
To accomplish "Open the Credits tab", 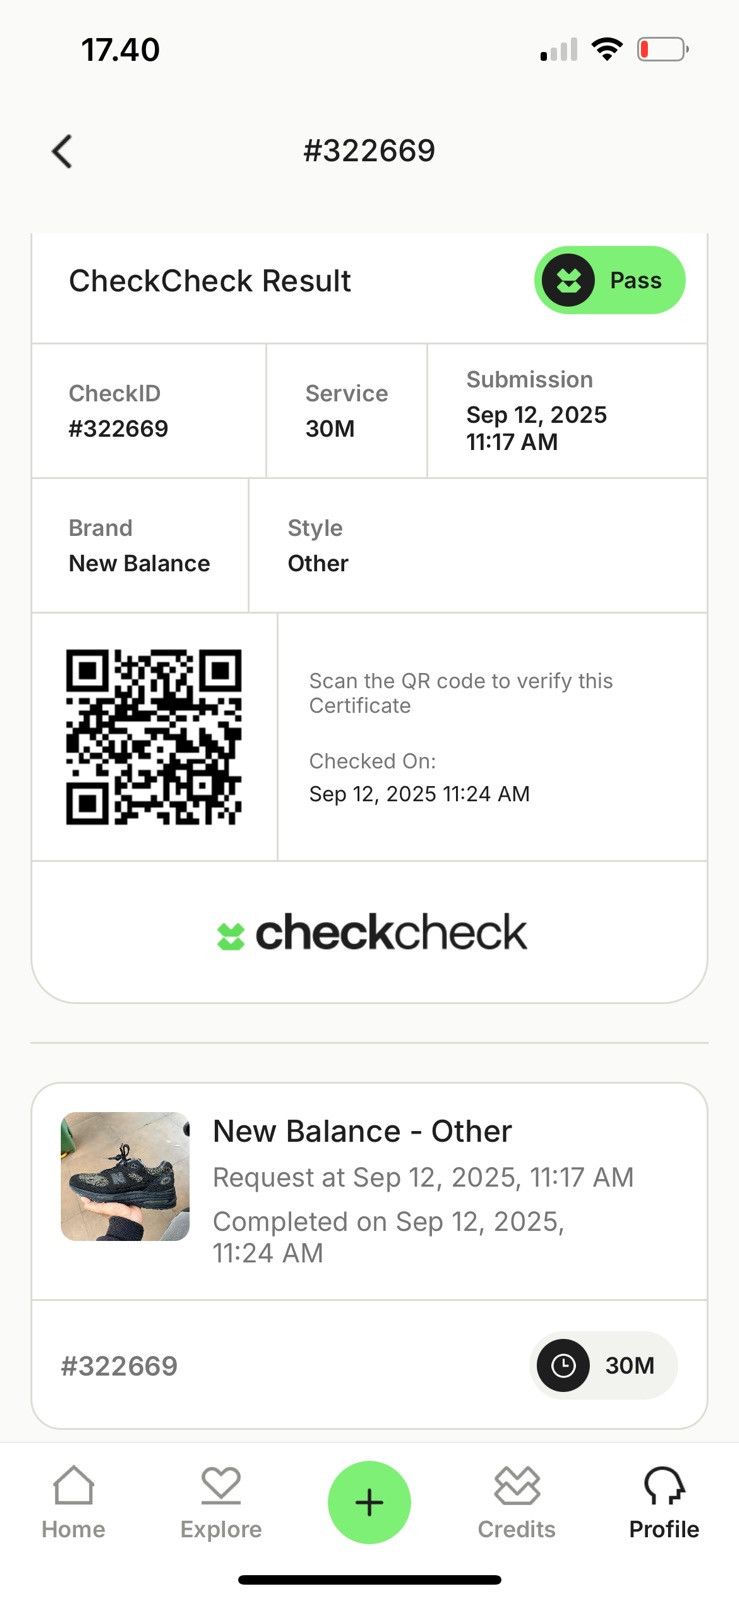I will point(517,1502).
